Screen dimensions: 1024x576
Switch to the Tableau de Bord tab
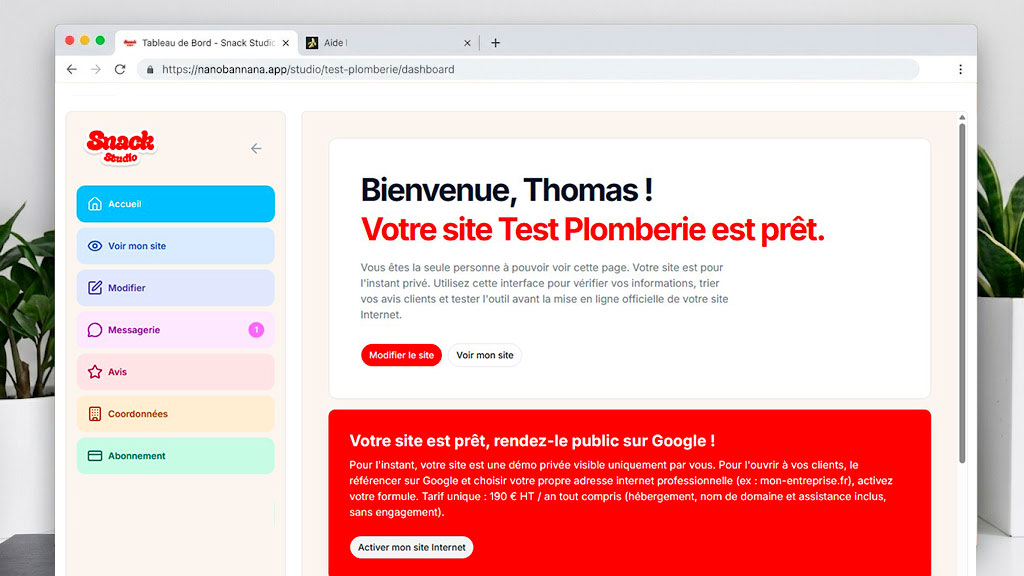(207, 42)
